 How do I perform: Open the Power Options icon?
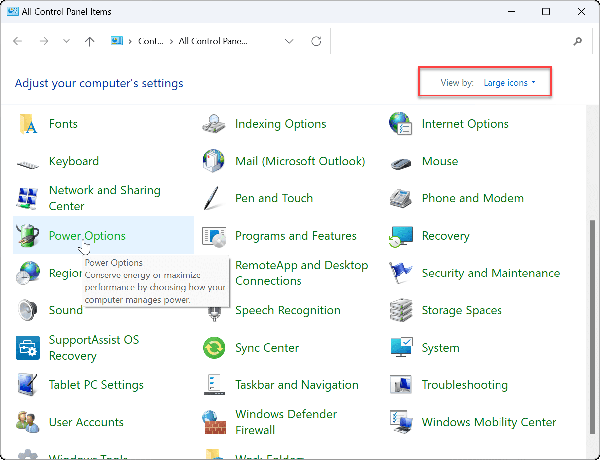pos(28,236)
